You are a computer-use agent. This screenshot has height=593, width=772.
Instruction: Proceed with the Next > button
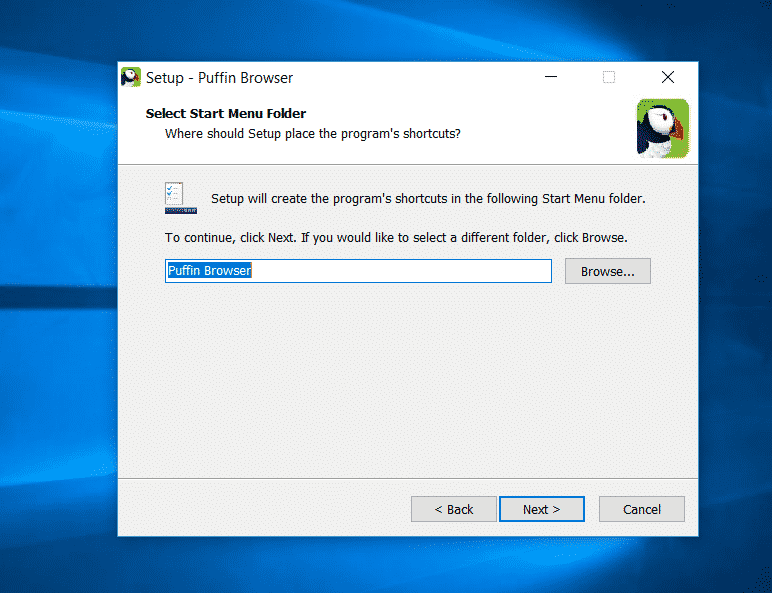pyautogui.click(x=541, y=509)
